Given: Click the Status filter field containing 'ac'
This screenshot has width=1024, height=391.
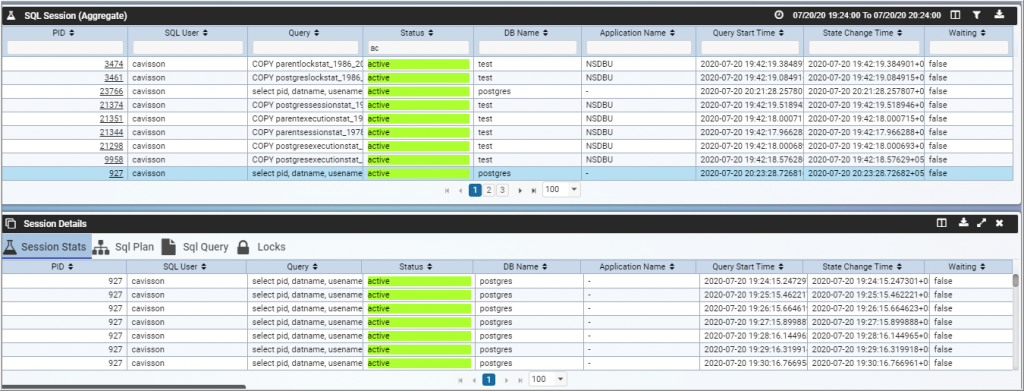Looking at the screenshot, I should [419, 48].
